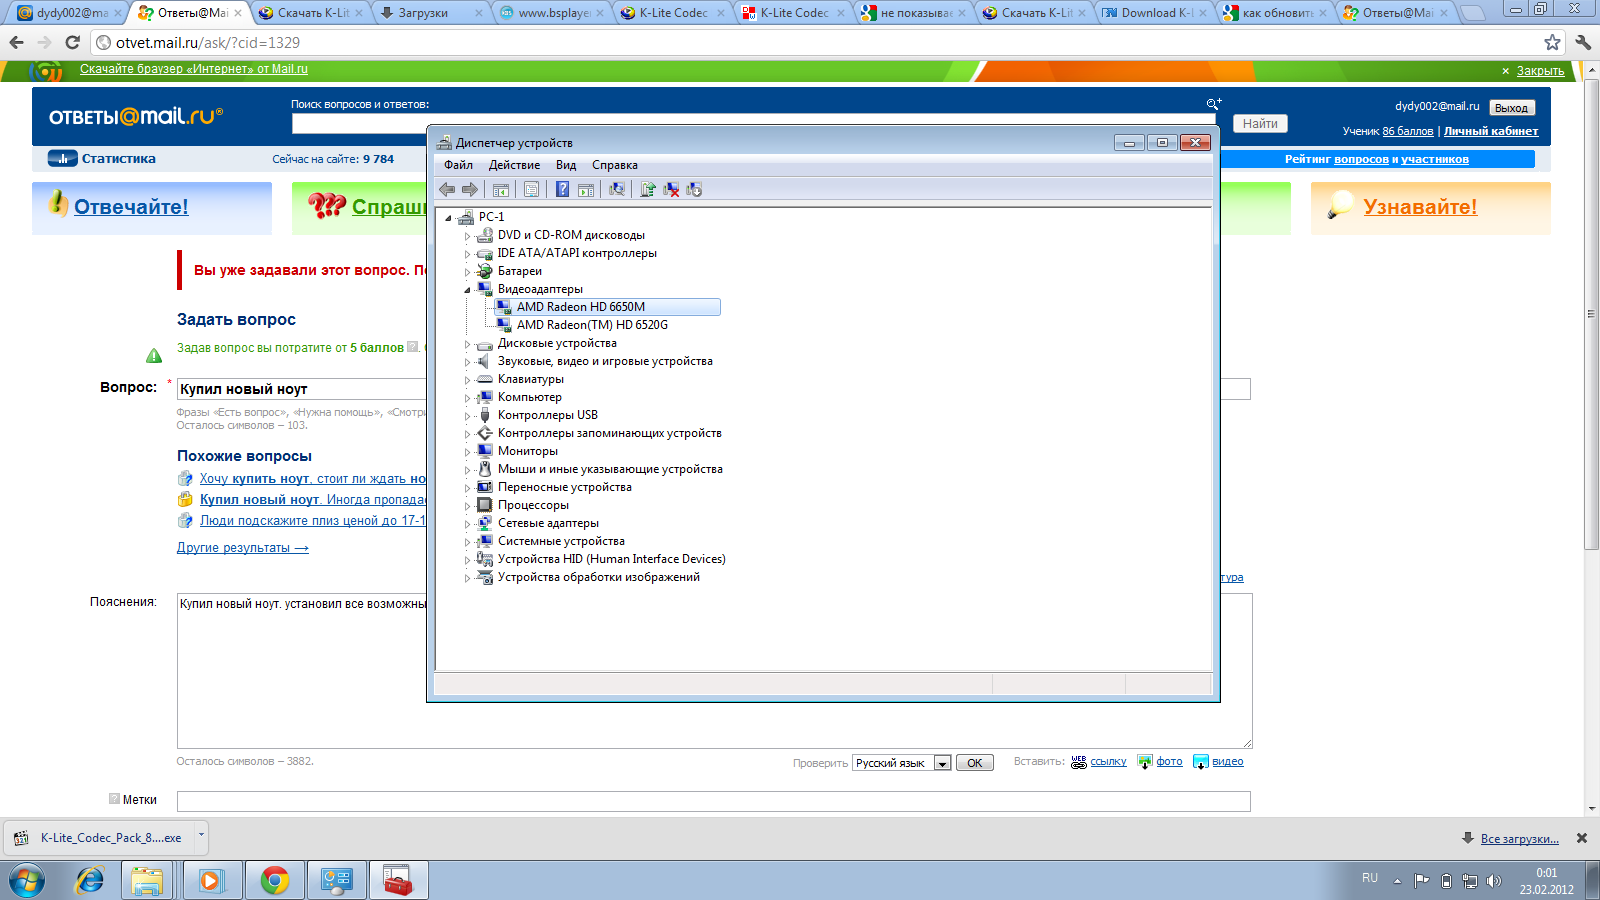Select Мыши и иные указывающие устройства

tap(610, 469)
